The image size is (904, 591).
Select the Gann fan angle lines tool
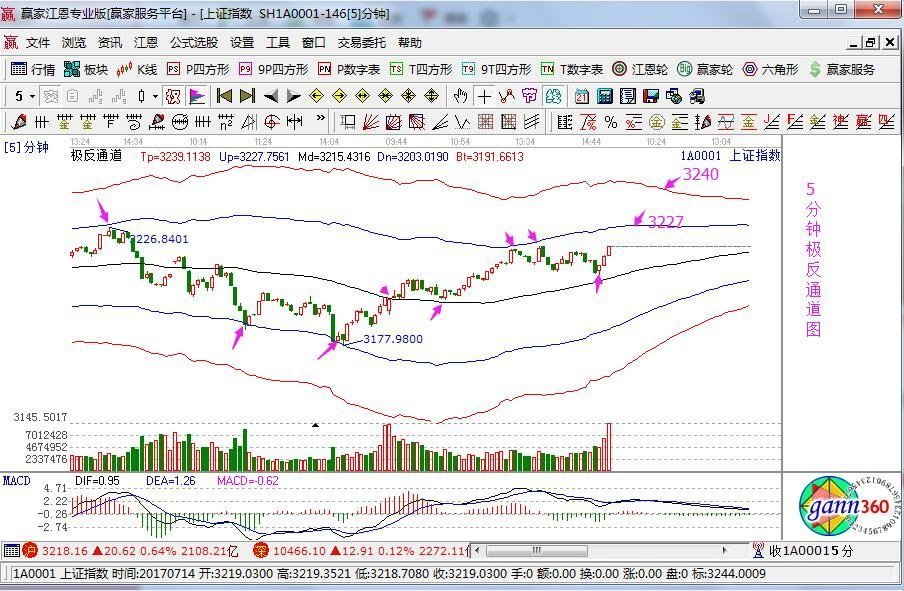(x=371, y=122)
